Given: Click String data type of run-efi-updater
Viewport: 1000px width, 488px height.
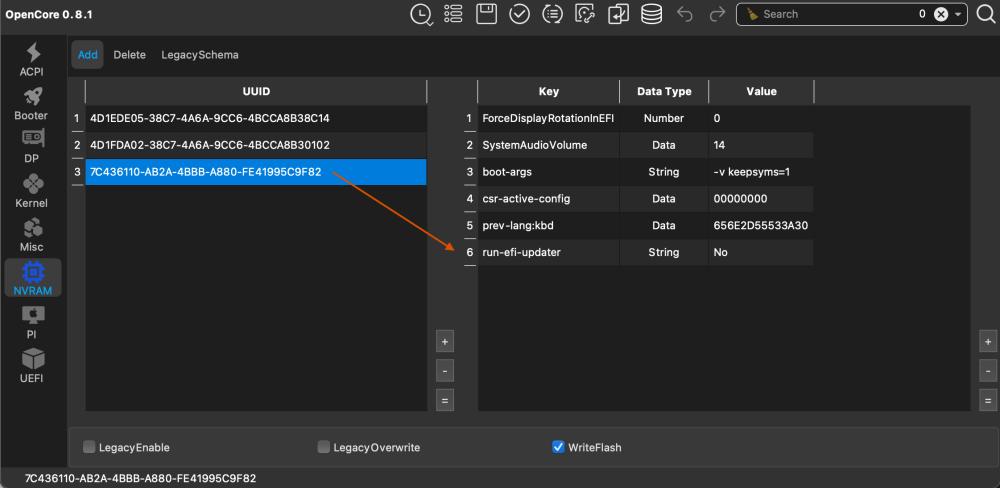Looking at the screenshot, I should (663, 253).
